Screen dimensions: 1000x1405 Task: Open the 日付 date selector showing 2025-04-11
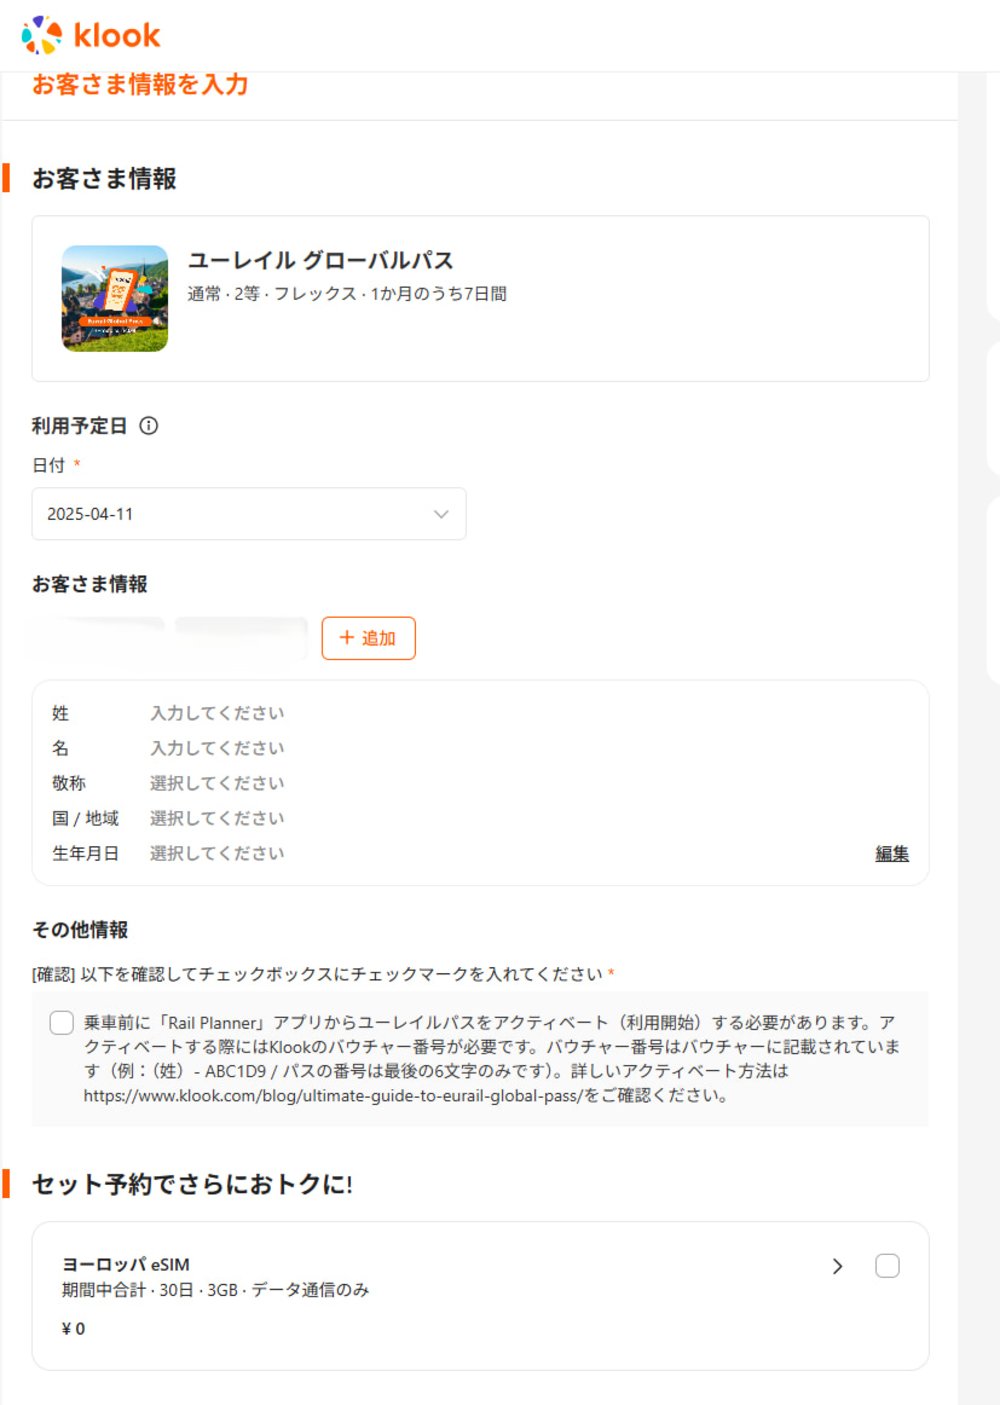click(x=248, y=514)
